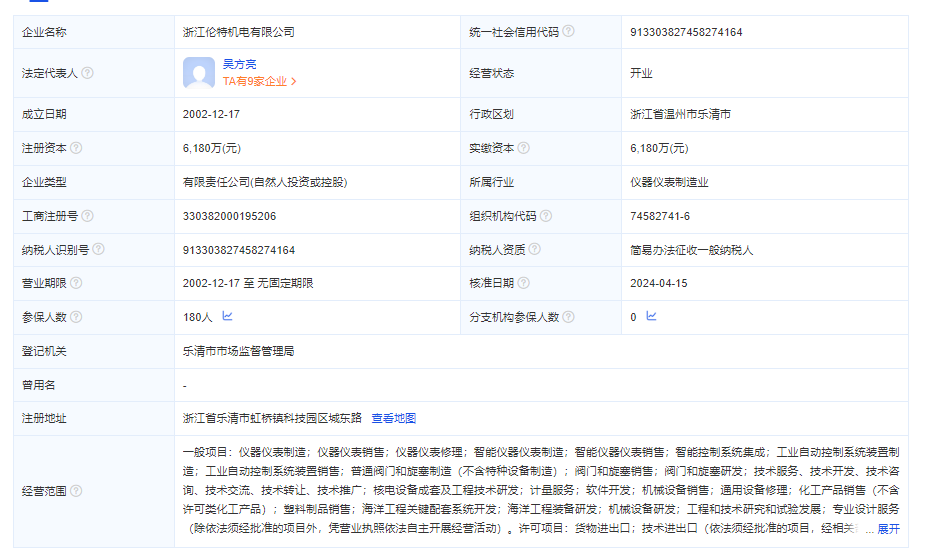Select 有限责任公司(自然人投资或控股) text
The width and height of the screenshot is (928, 556).
[x=265, y=182]
